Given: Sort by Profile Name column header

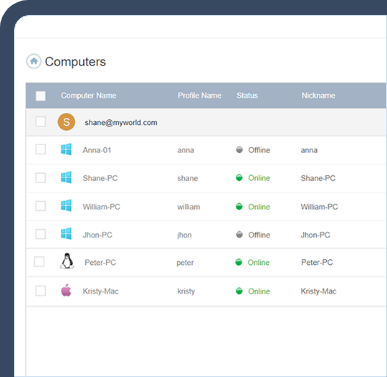Looking at the screenshot, I should tap(199, 96).
